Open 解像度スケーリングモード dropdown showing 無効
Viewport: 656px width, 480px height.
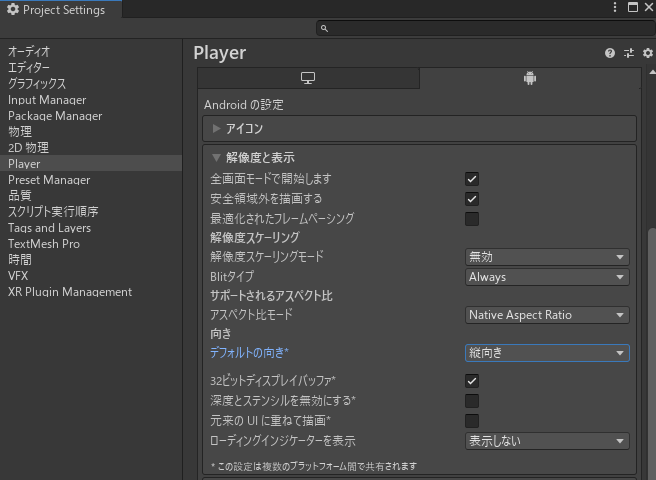point(547,257)
